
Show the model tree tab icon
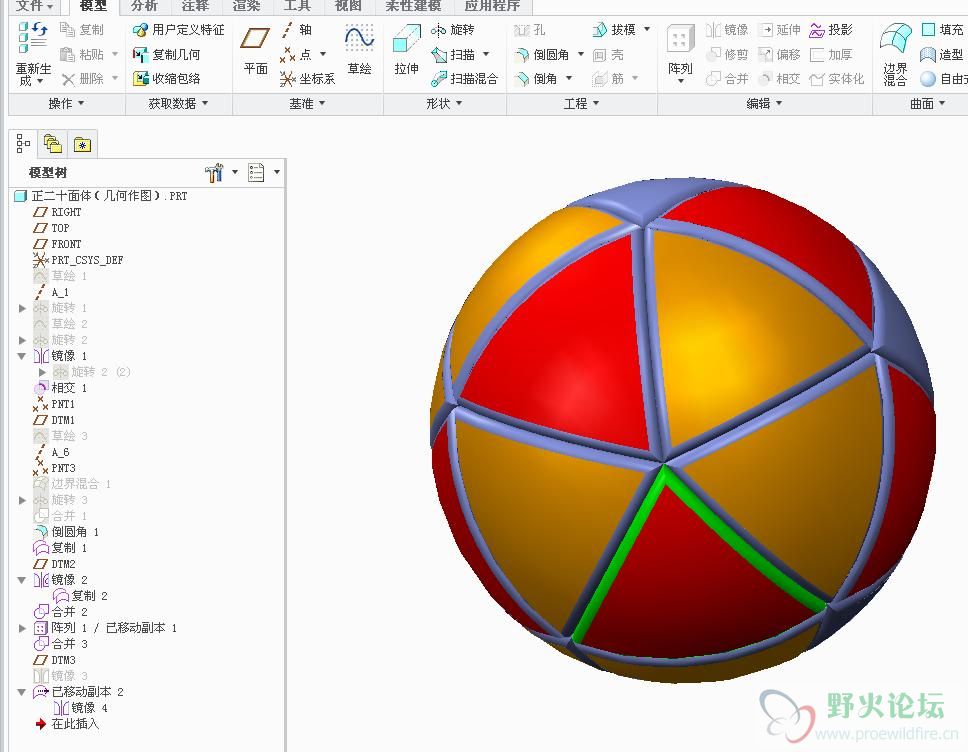(23, 144)
